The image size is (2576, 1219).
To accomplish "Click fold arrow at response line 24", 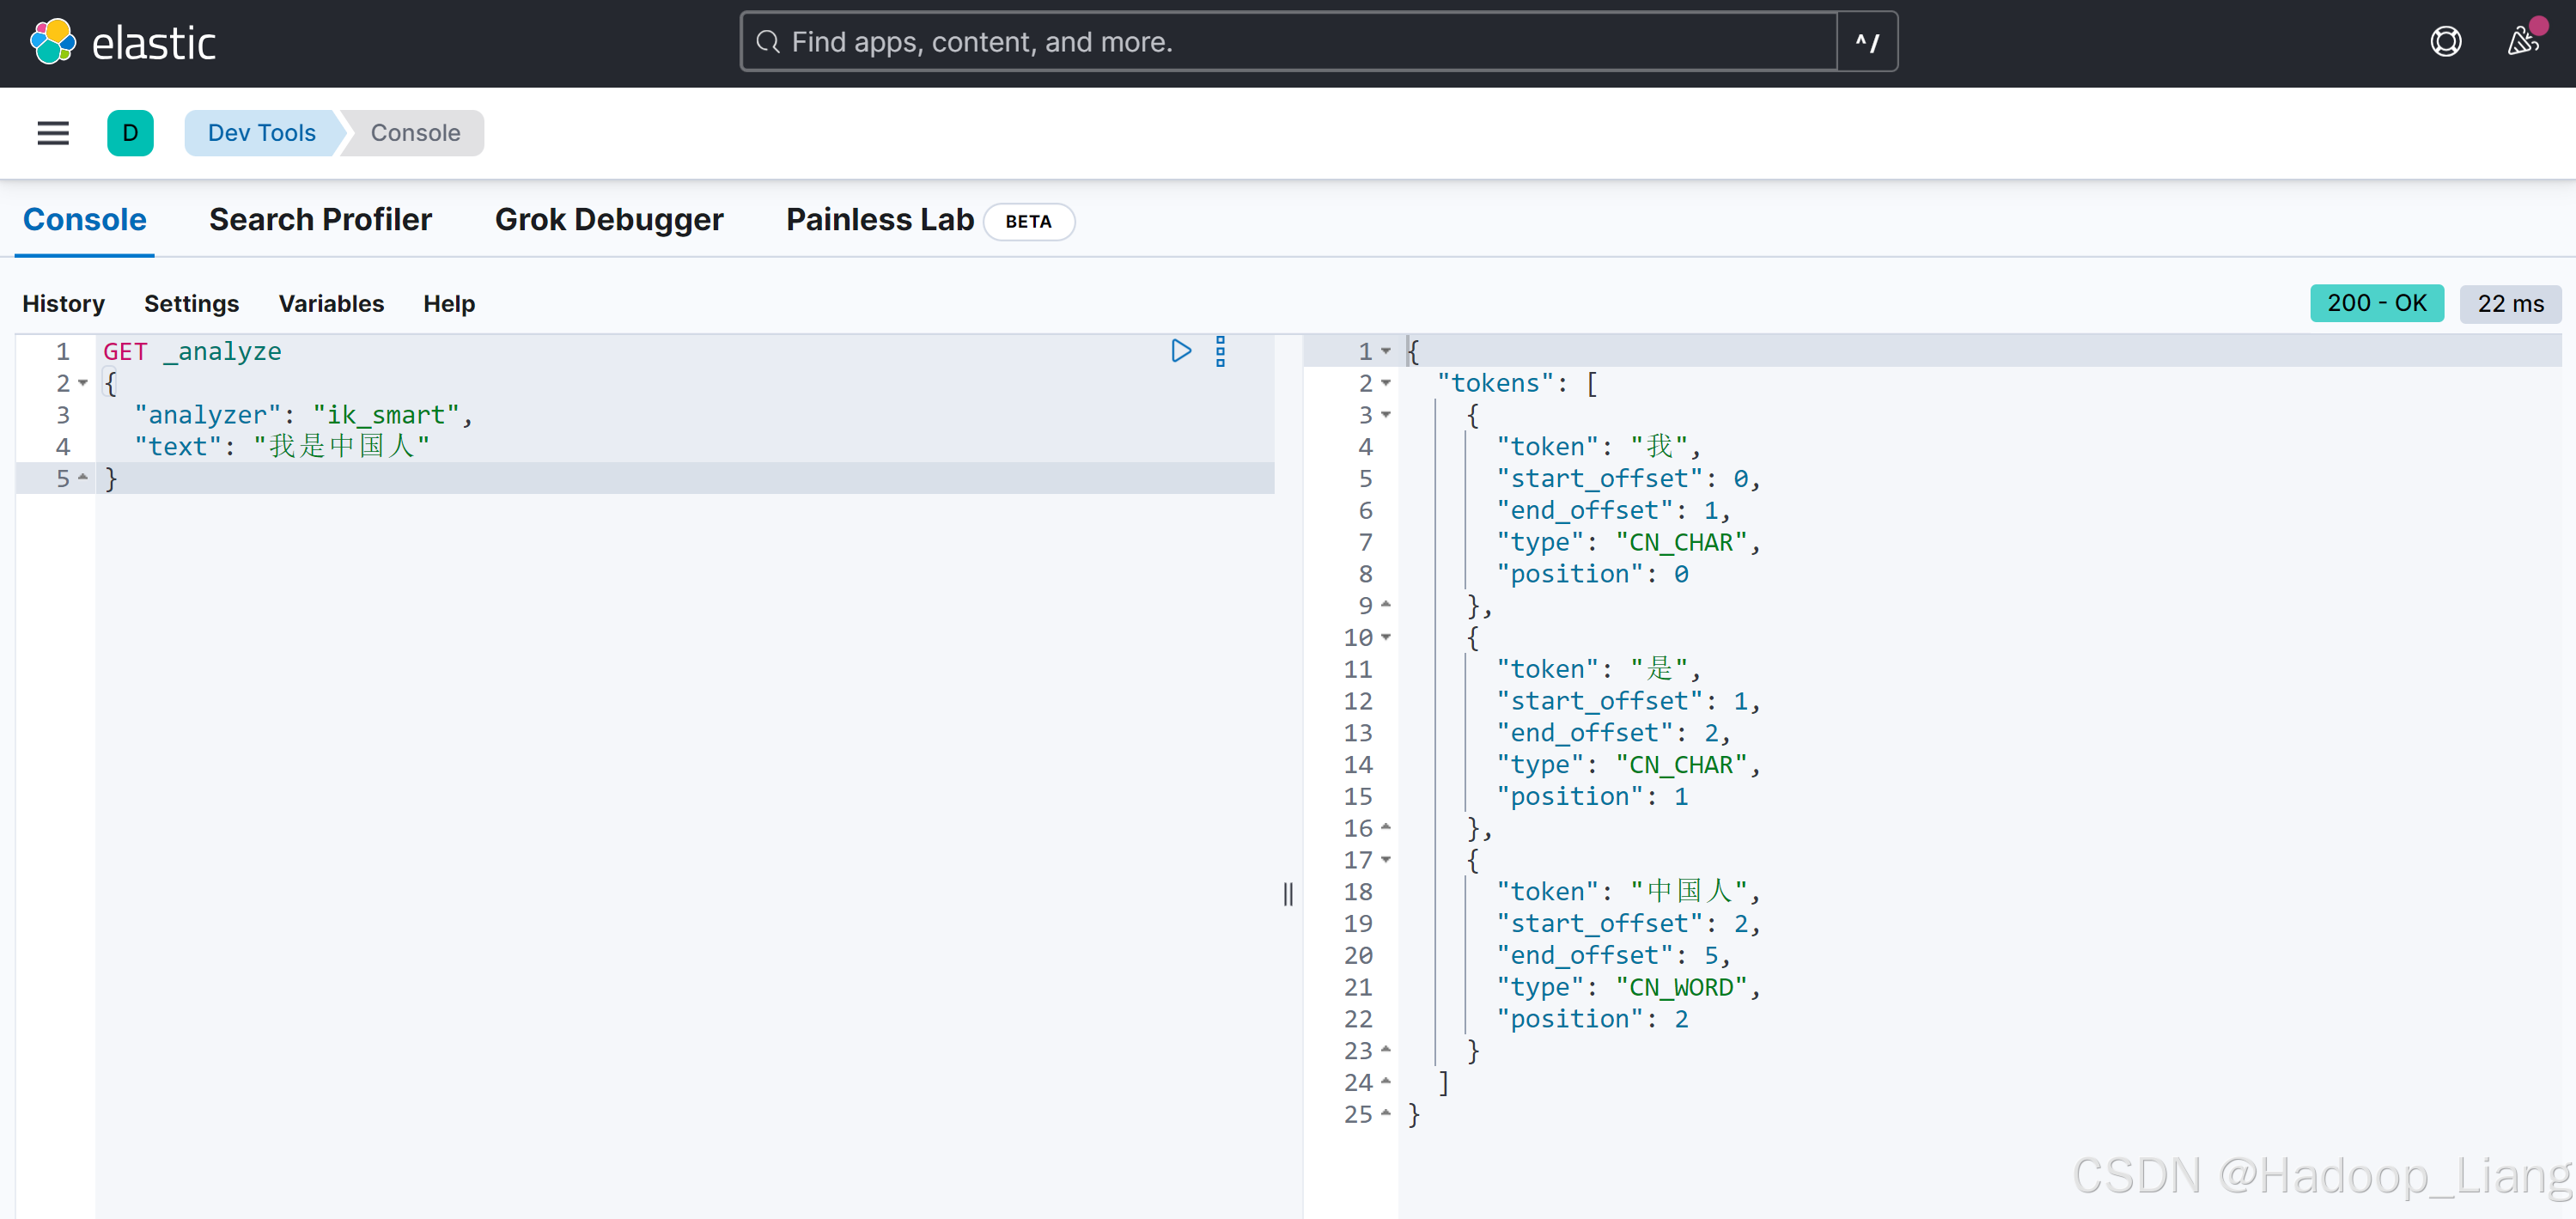I will pyautogui.click(x=1386, y=1082).
